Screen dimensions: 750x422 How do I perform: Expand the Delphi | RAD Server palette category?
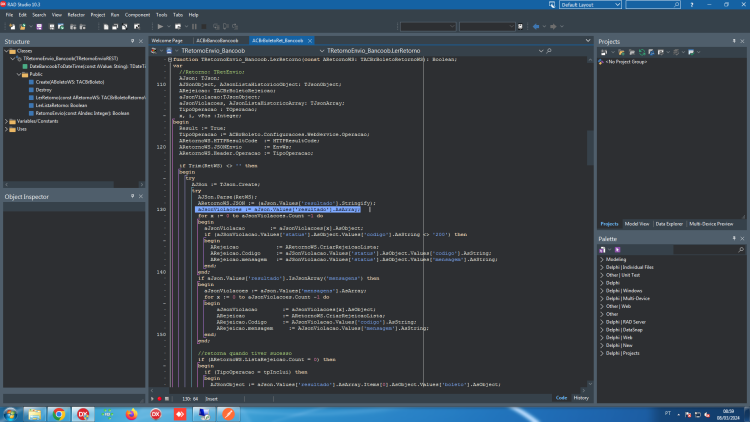pos(602,322)
